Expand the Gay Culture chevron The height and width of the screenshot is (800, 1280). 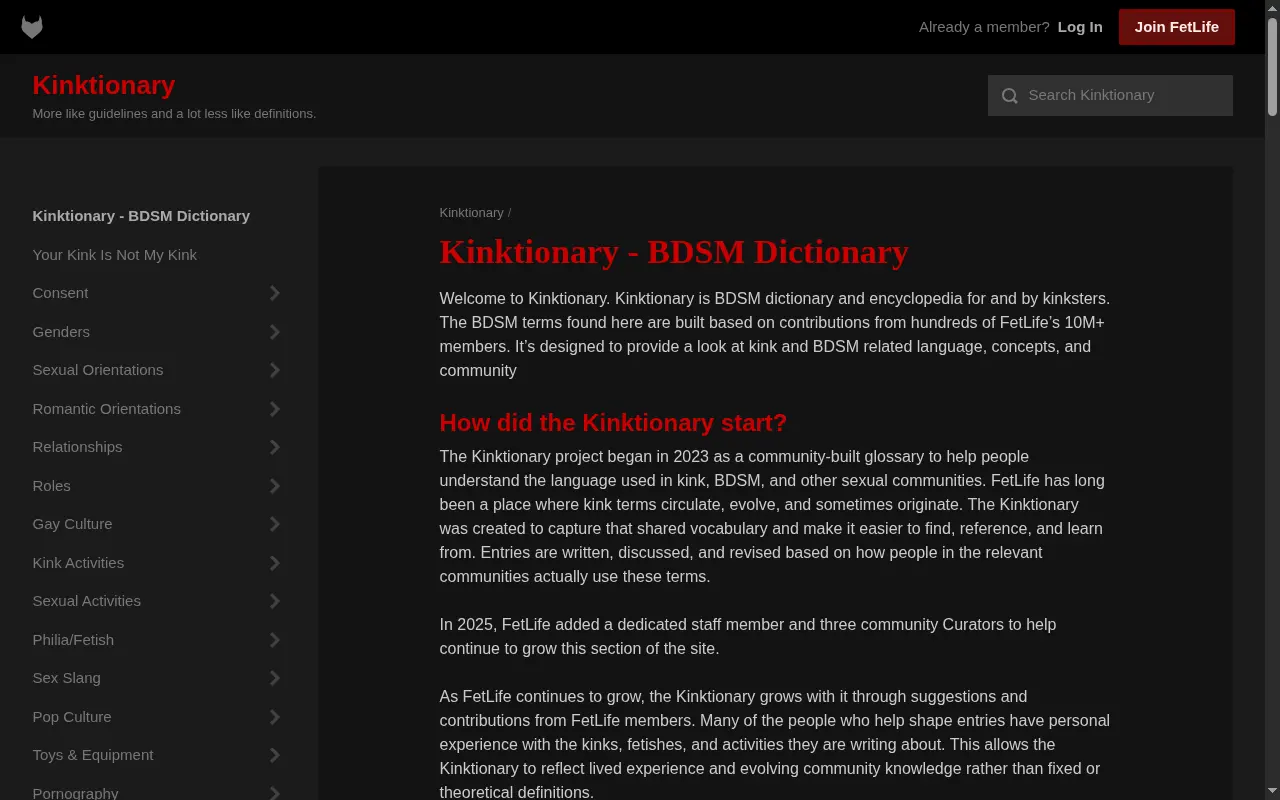coord(275,524)
